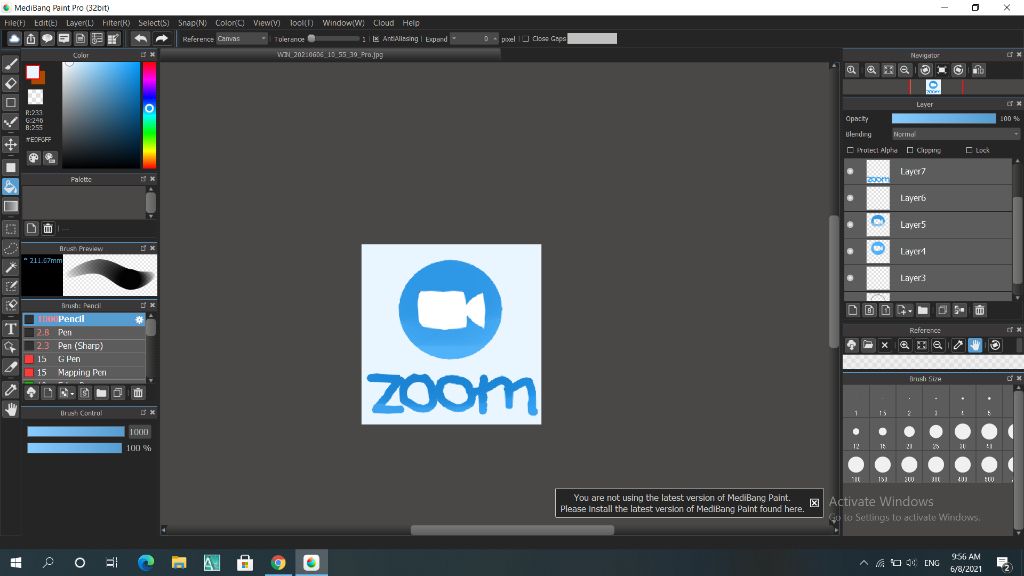1024x576 pixels.
Task: Select the G Pen brush
Action: coord(84,359)
